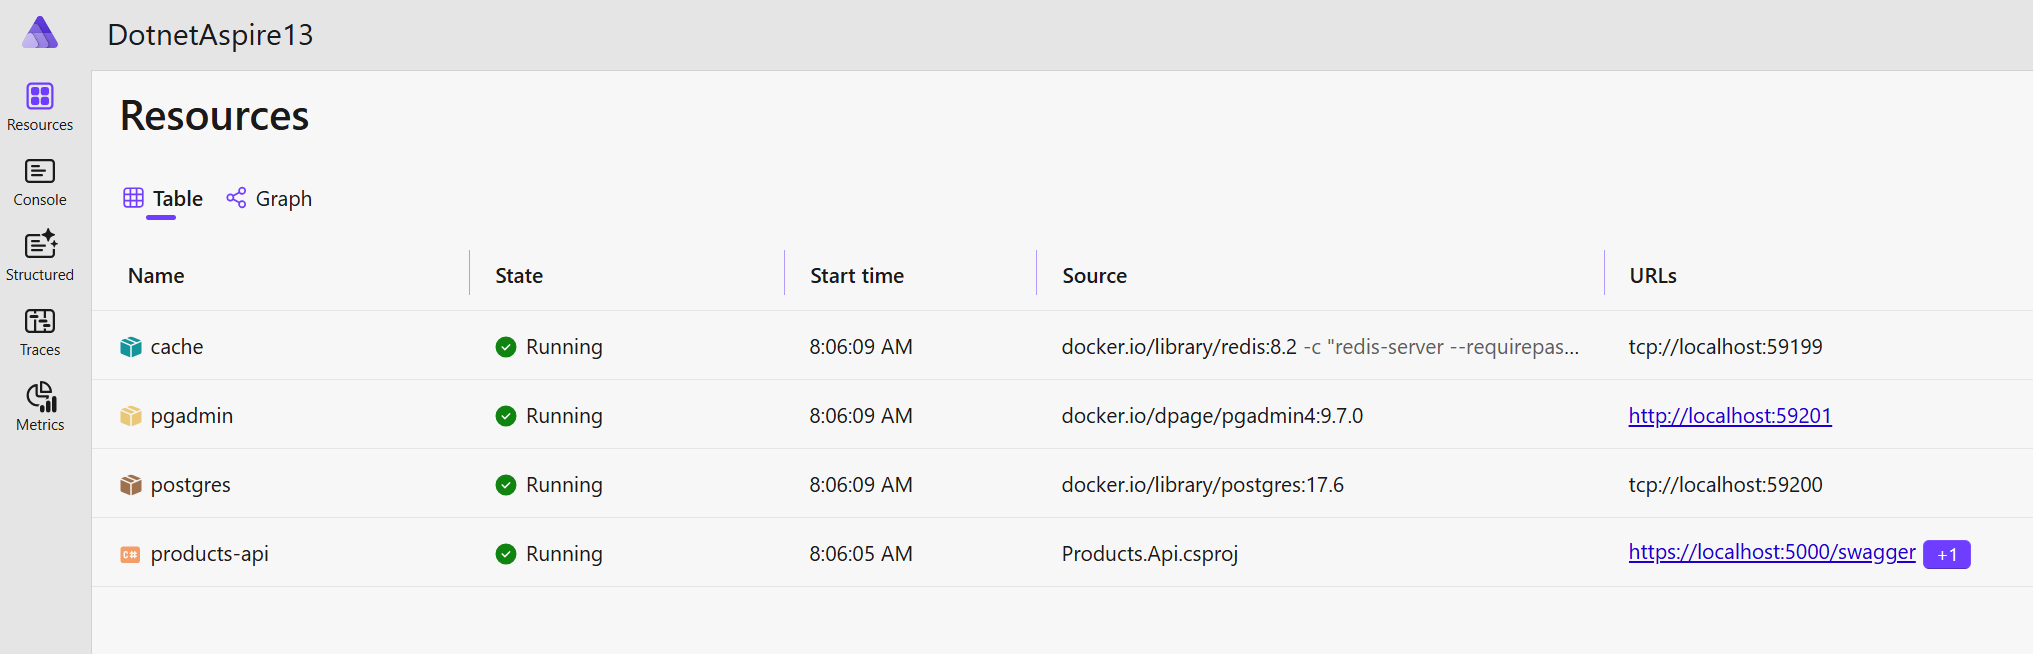Click the postgres container icon
Screen dimensions: 2033x654
pos(131,485)
